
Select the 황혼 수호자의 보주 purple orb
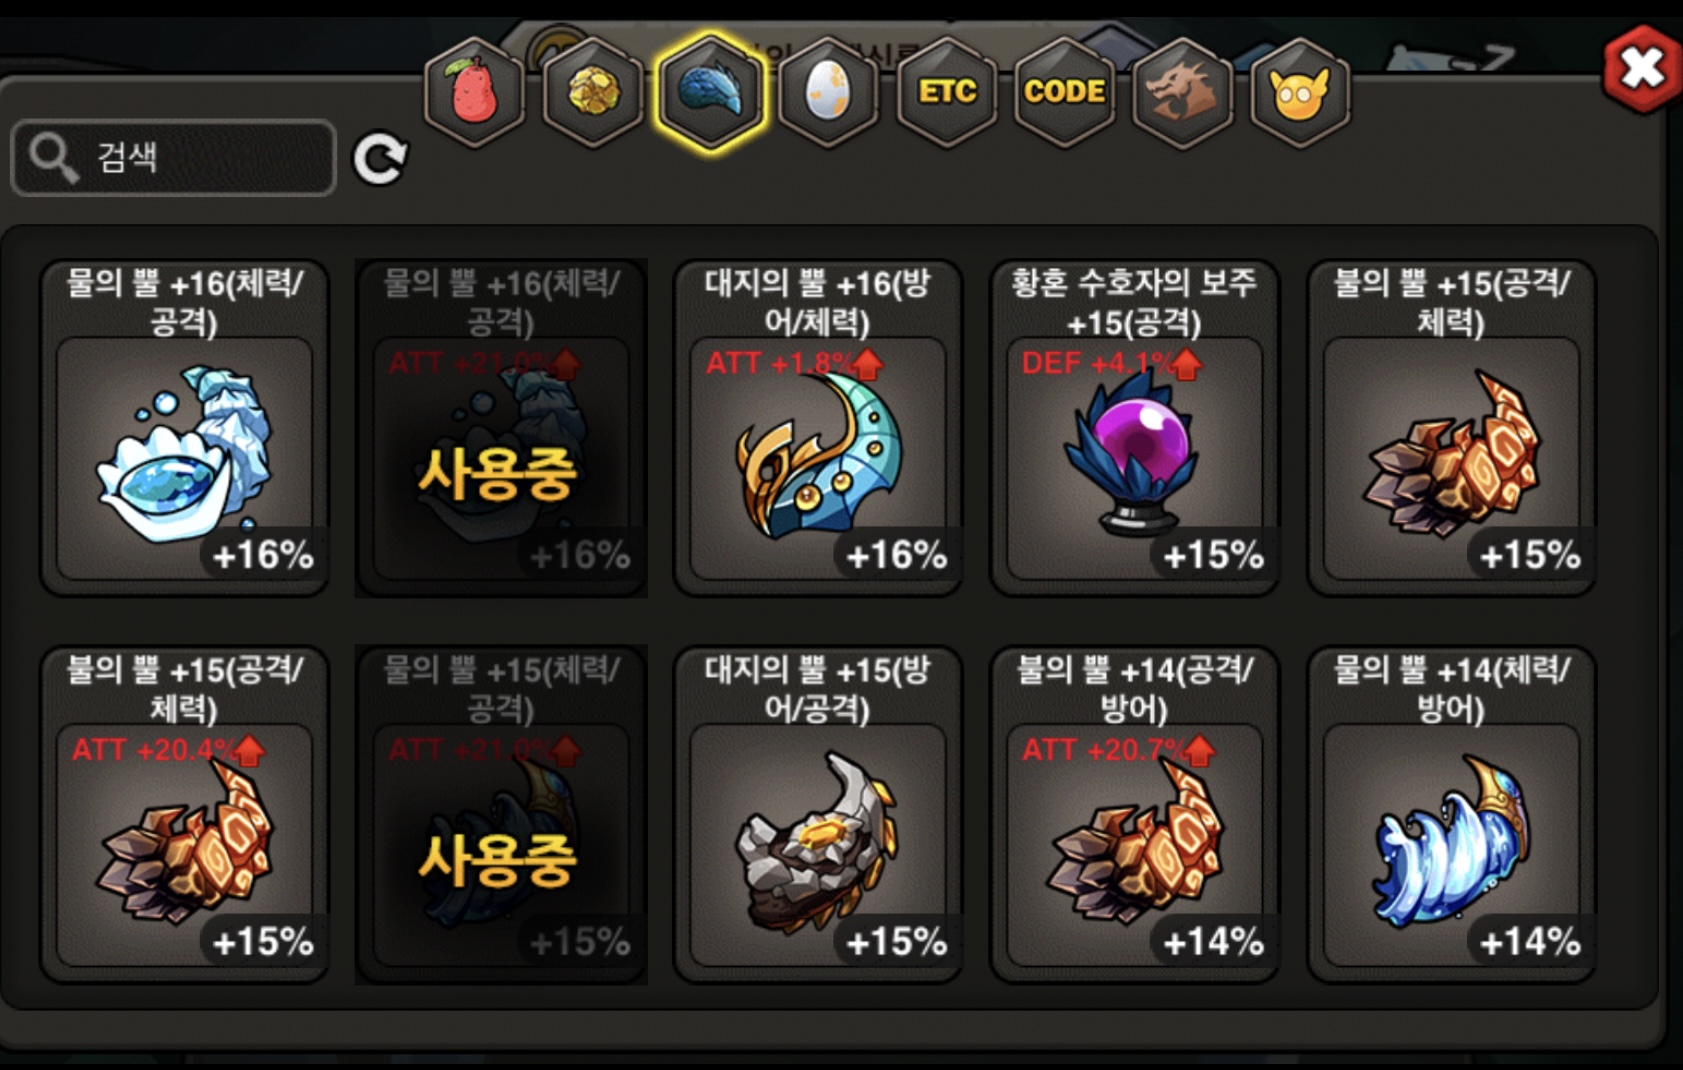click(1134, 428)
